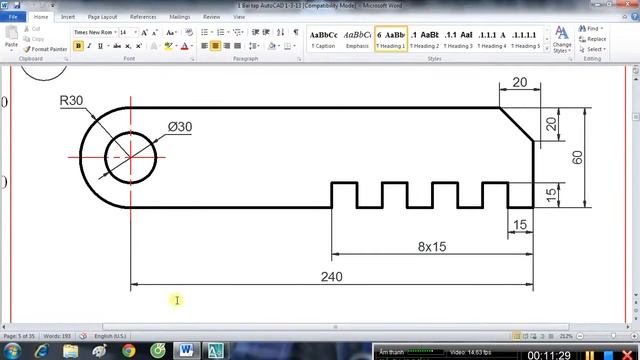This screenshot has width=640, height=360.
Task: Apply the Caption style
Action: (x=323, y=39)
